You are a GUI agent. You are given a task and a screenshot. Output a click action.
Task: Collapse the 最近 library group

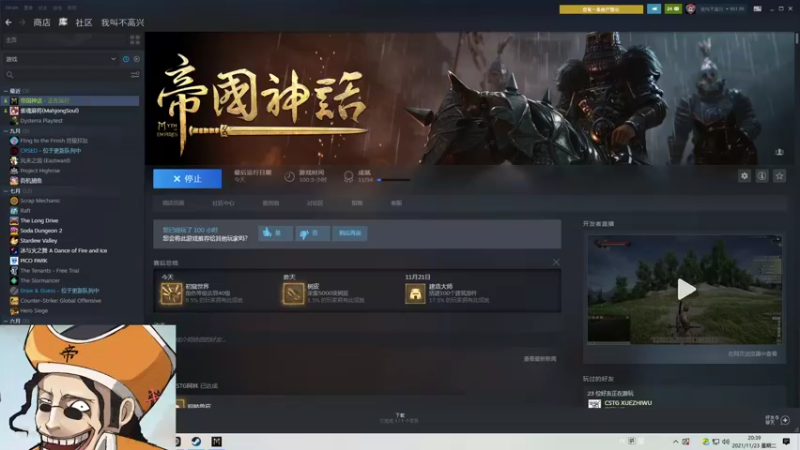point(6,91)
